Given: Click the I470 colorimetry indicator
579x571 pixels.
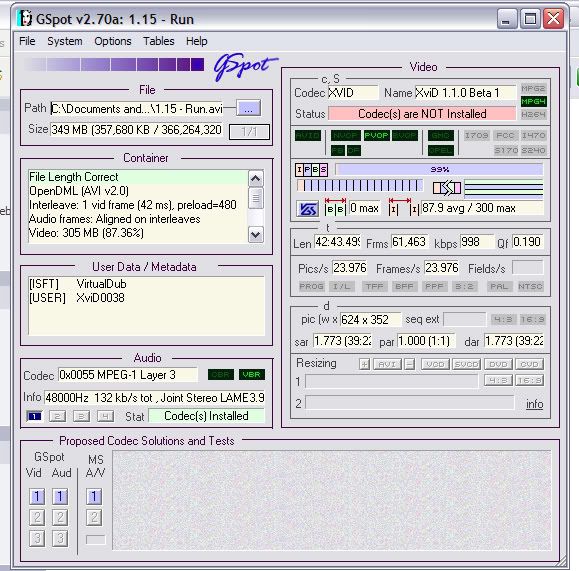Looking at the screenshot, I should (x=533, y=136).
